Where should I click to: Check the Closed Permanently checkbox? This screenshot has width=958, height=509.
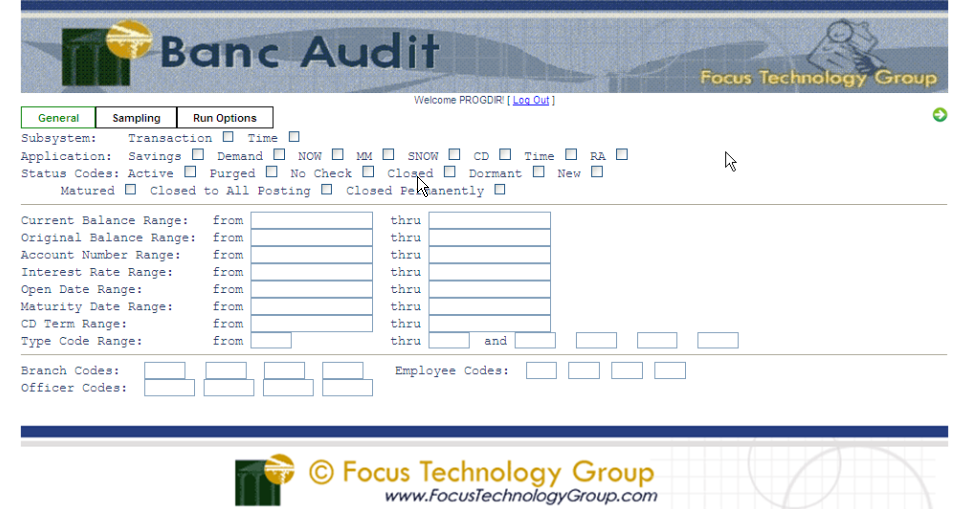[500, 189]
